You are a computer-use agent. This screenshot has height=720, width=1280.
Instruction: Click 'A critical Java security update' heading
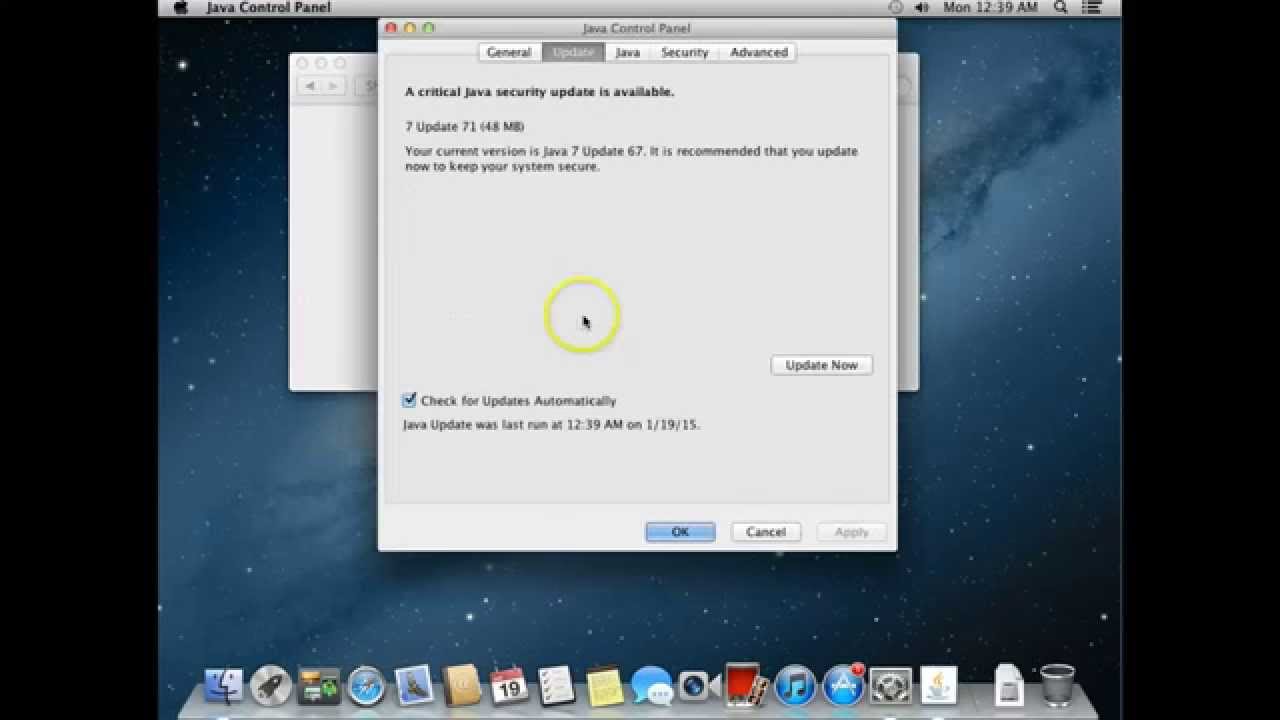click(x=539, y=92)
